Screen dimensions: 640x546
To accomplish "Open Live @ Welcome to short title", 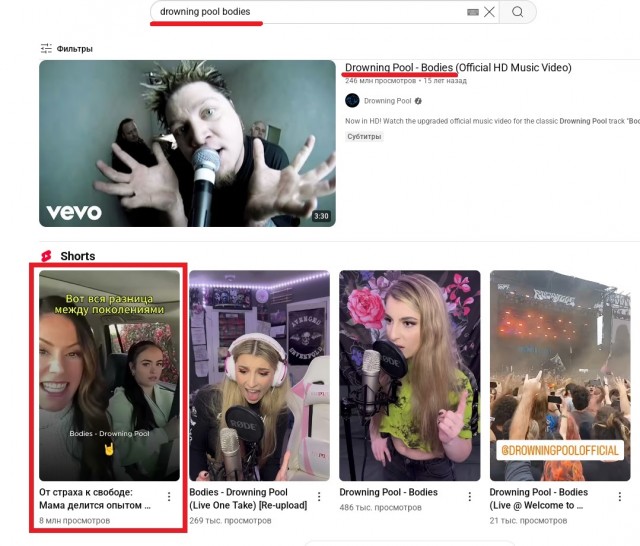I will [x=539, y=499].
